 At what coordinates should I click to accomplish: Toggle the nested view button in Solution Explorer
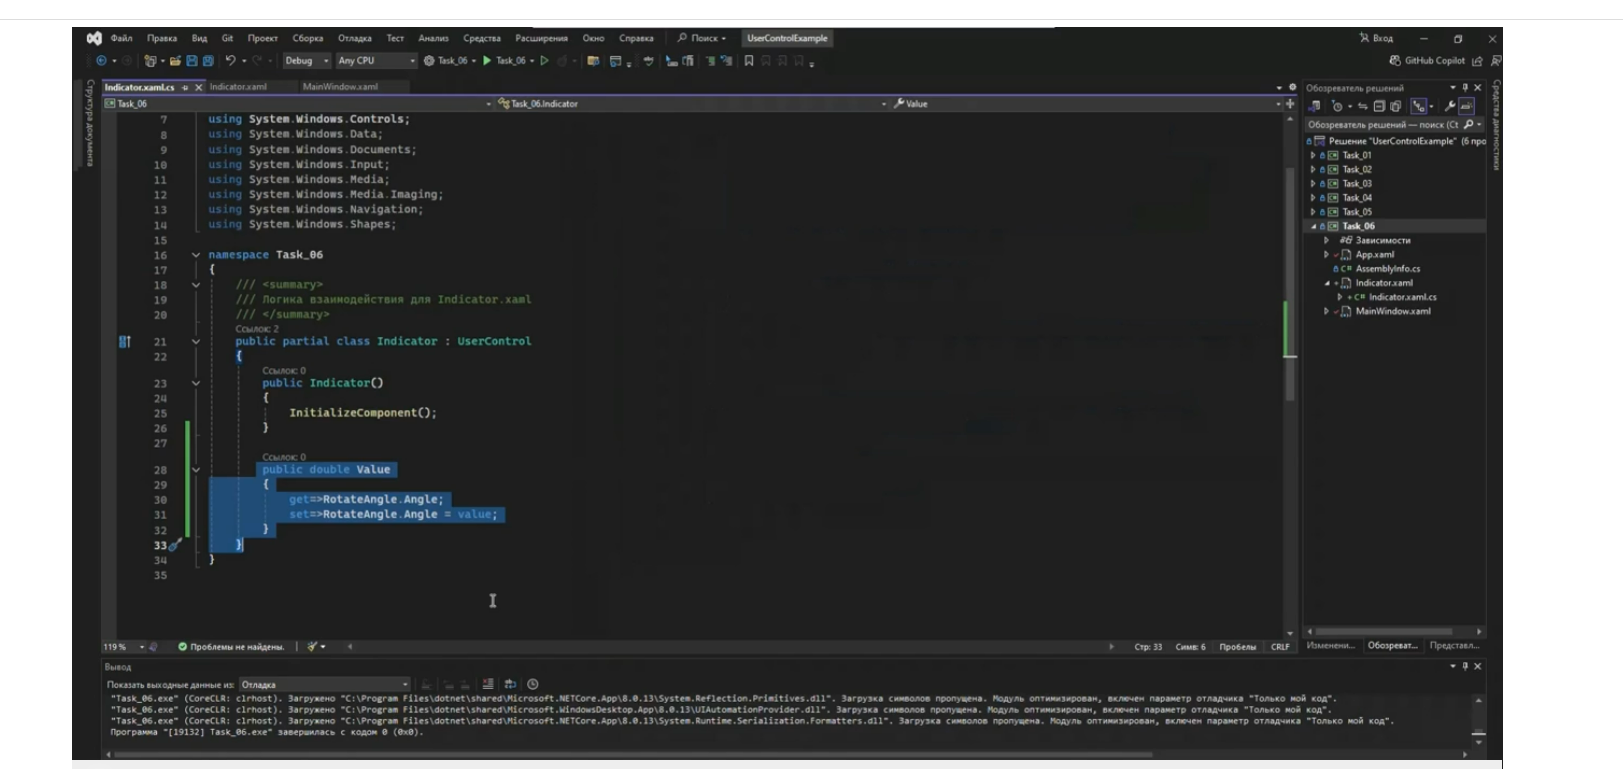click(1418, 106)
